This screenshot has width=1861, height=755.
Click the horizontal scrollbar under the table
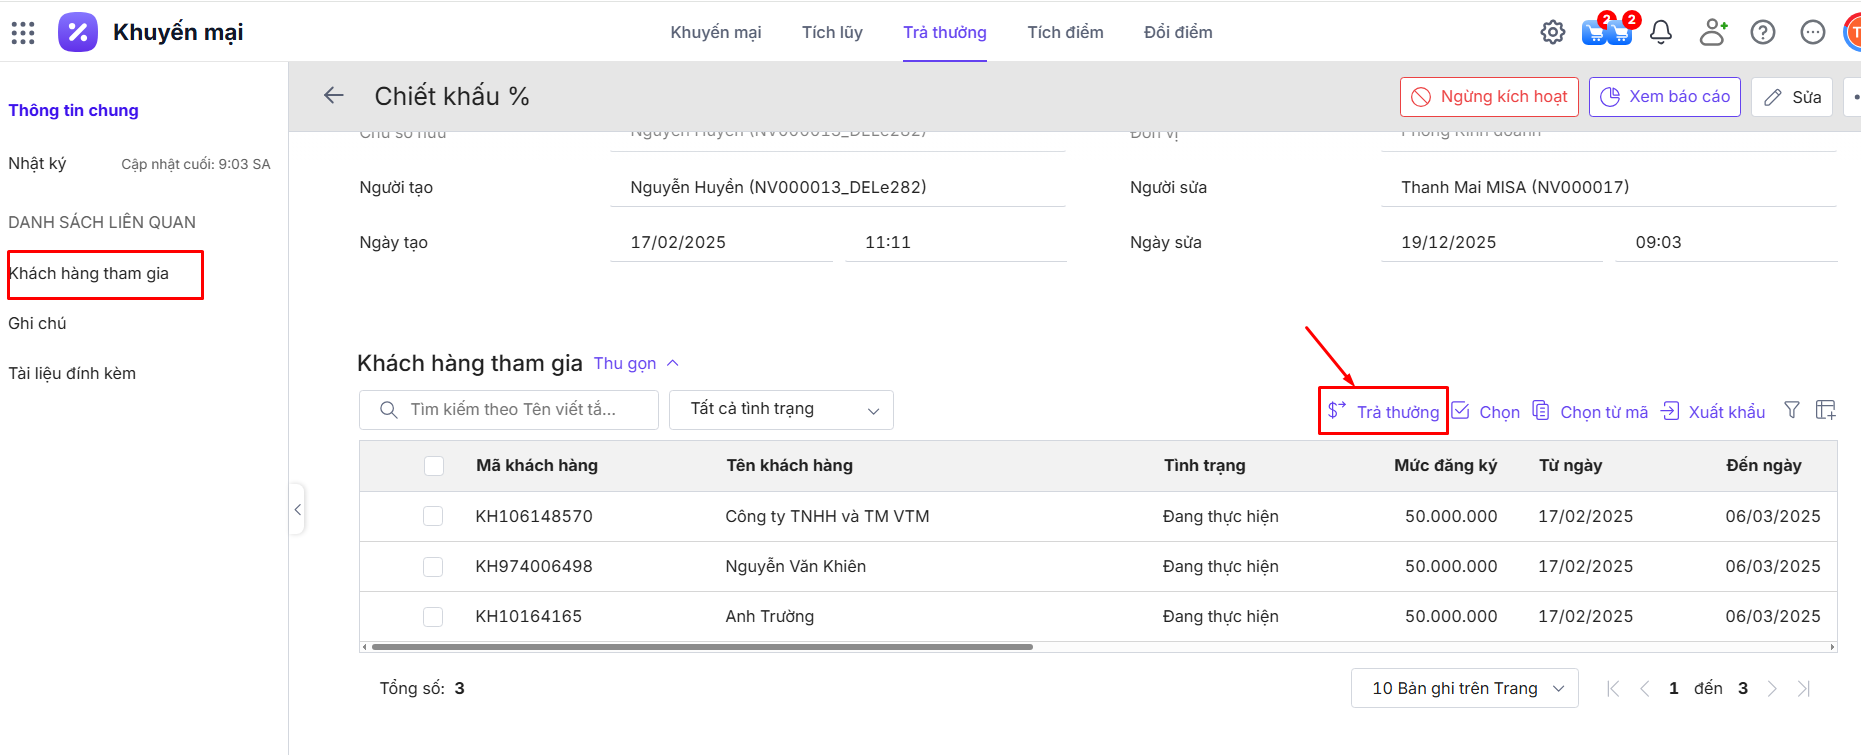[702, 647]
